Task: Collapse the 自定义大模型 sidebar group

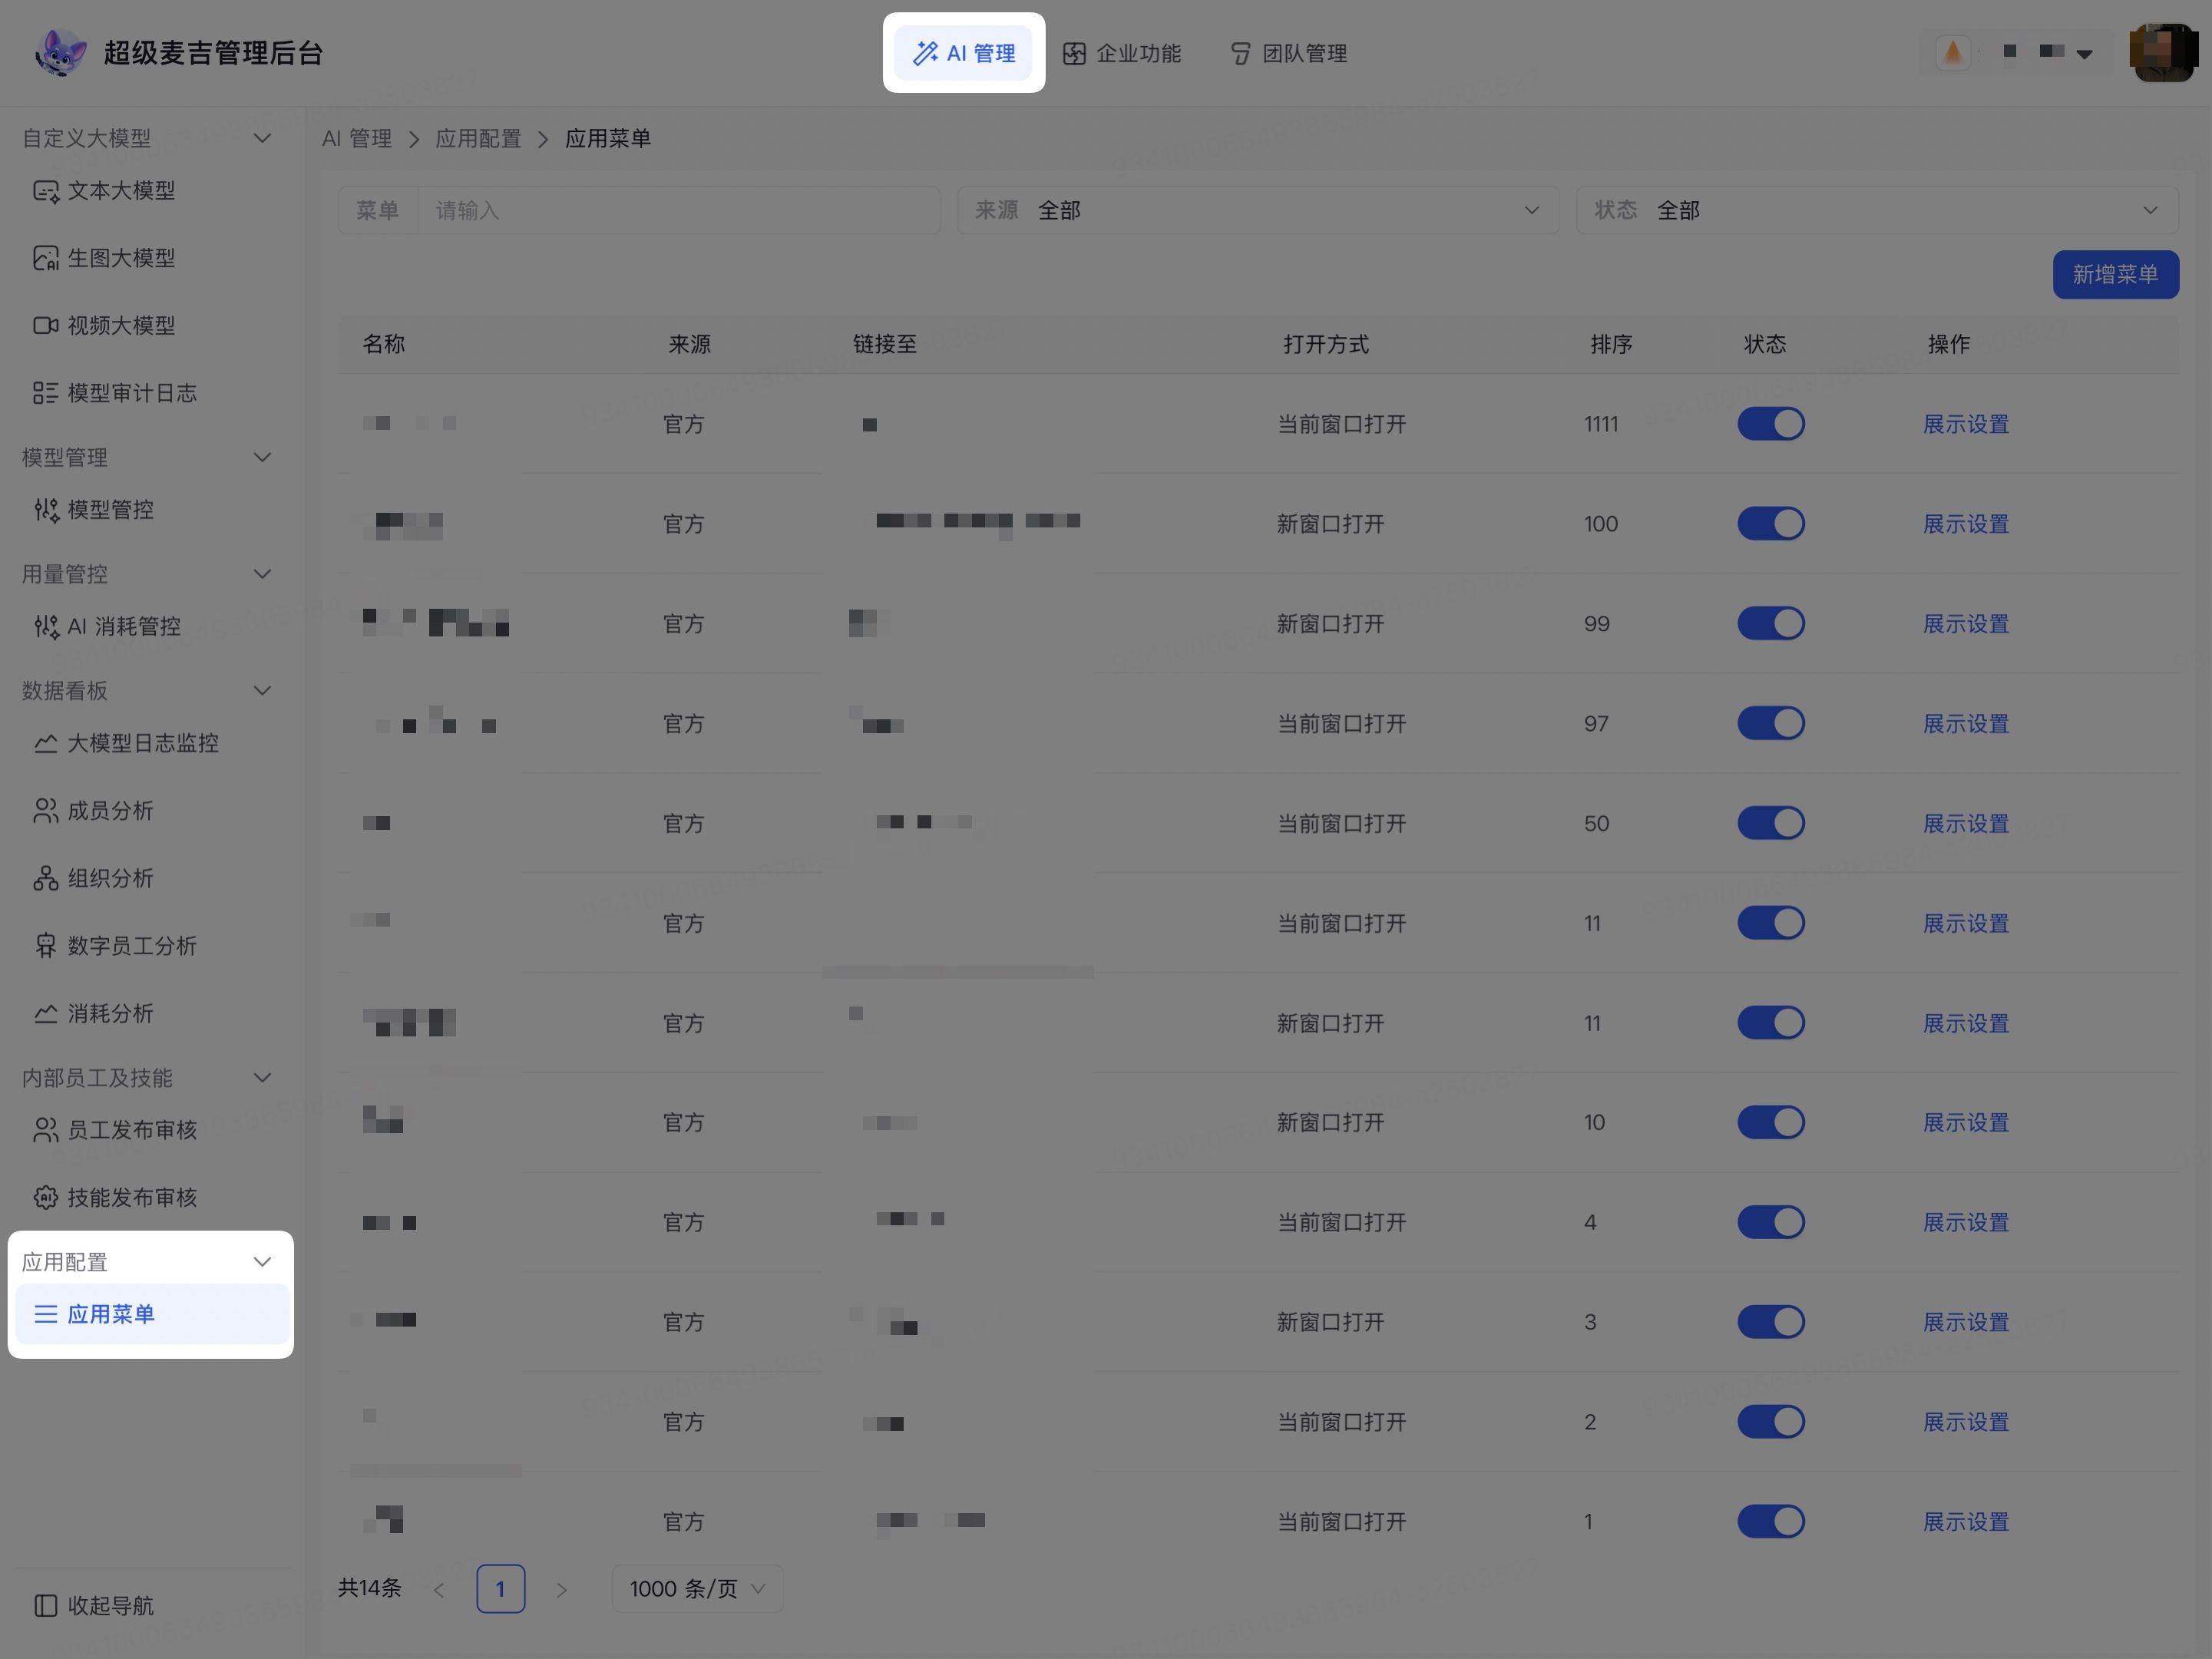Action: pos(262,138)
